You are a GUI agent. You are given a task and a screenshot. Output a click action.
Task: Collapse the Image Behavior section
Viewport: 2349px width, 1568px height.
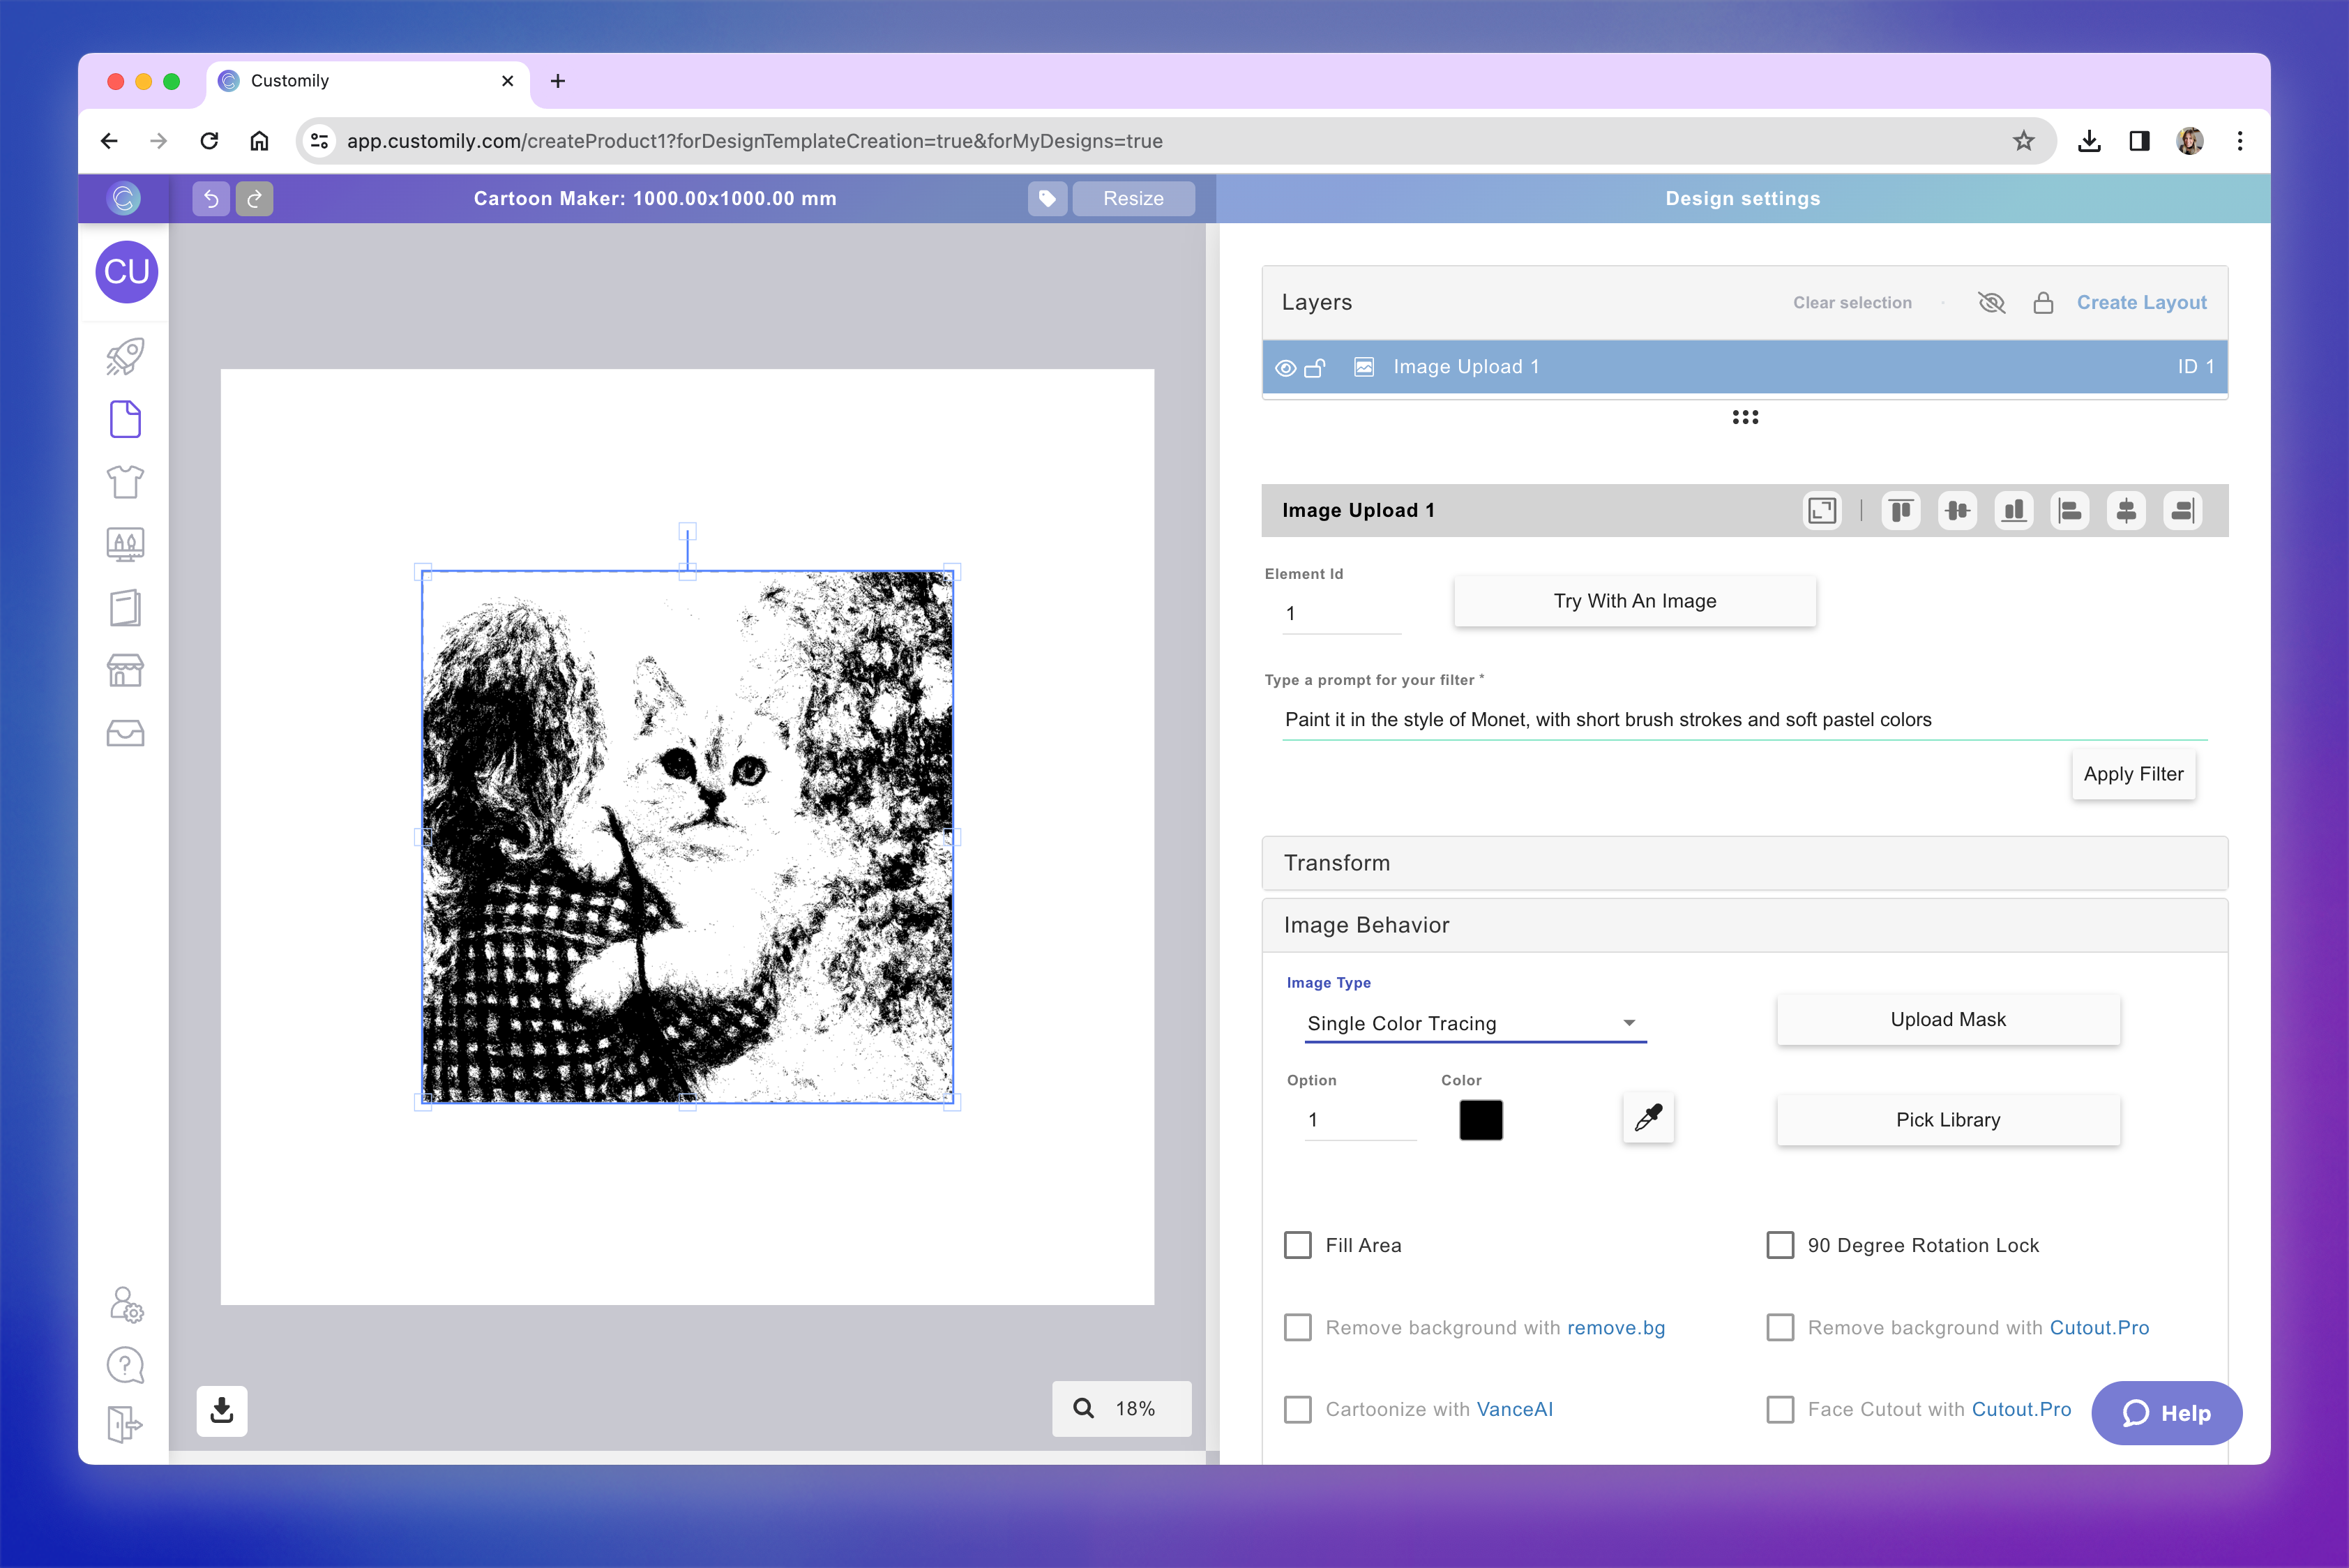1744,925
